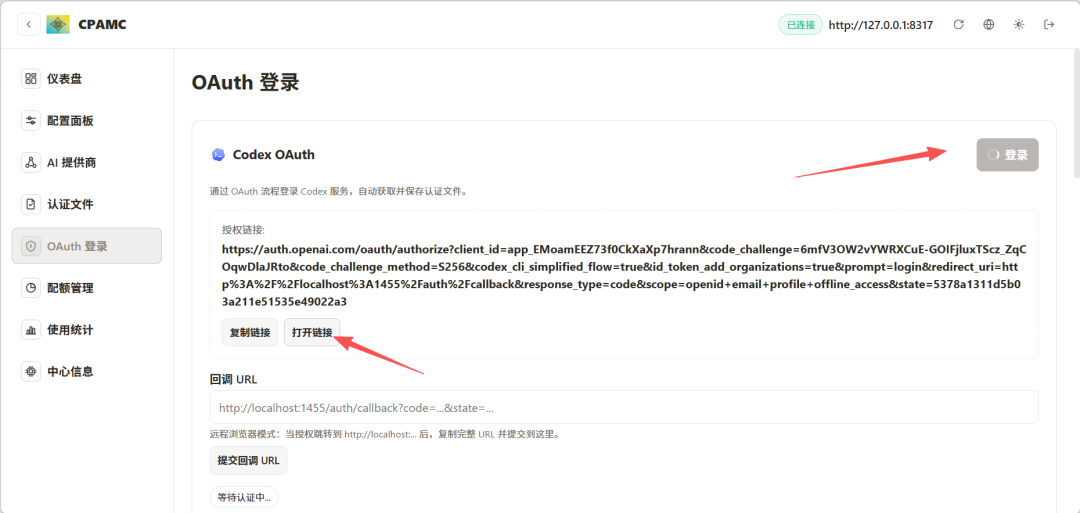Click the 通过 OAuth 流程登录 Codex description
The image size is (1080, 513).
[340, 191]
